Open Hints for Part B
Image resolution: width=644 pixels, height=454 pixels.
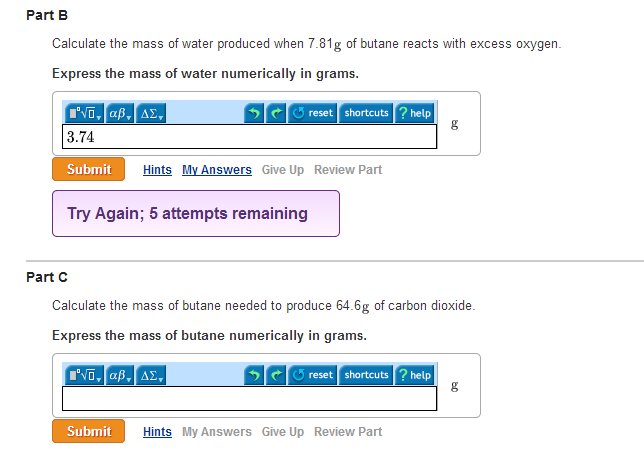click(157, 170)
